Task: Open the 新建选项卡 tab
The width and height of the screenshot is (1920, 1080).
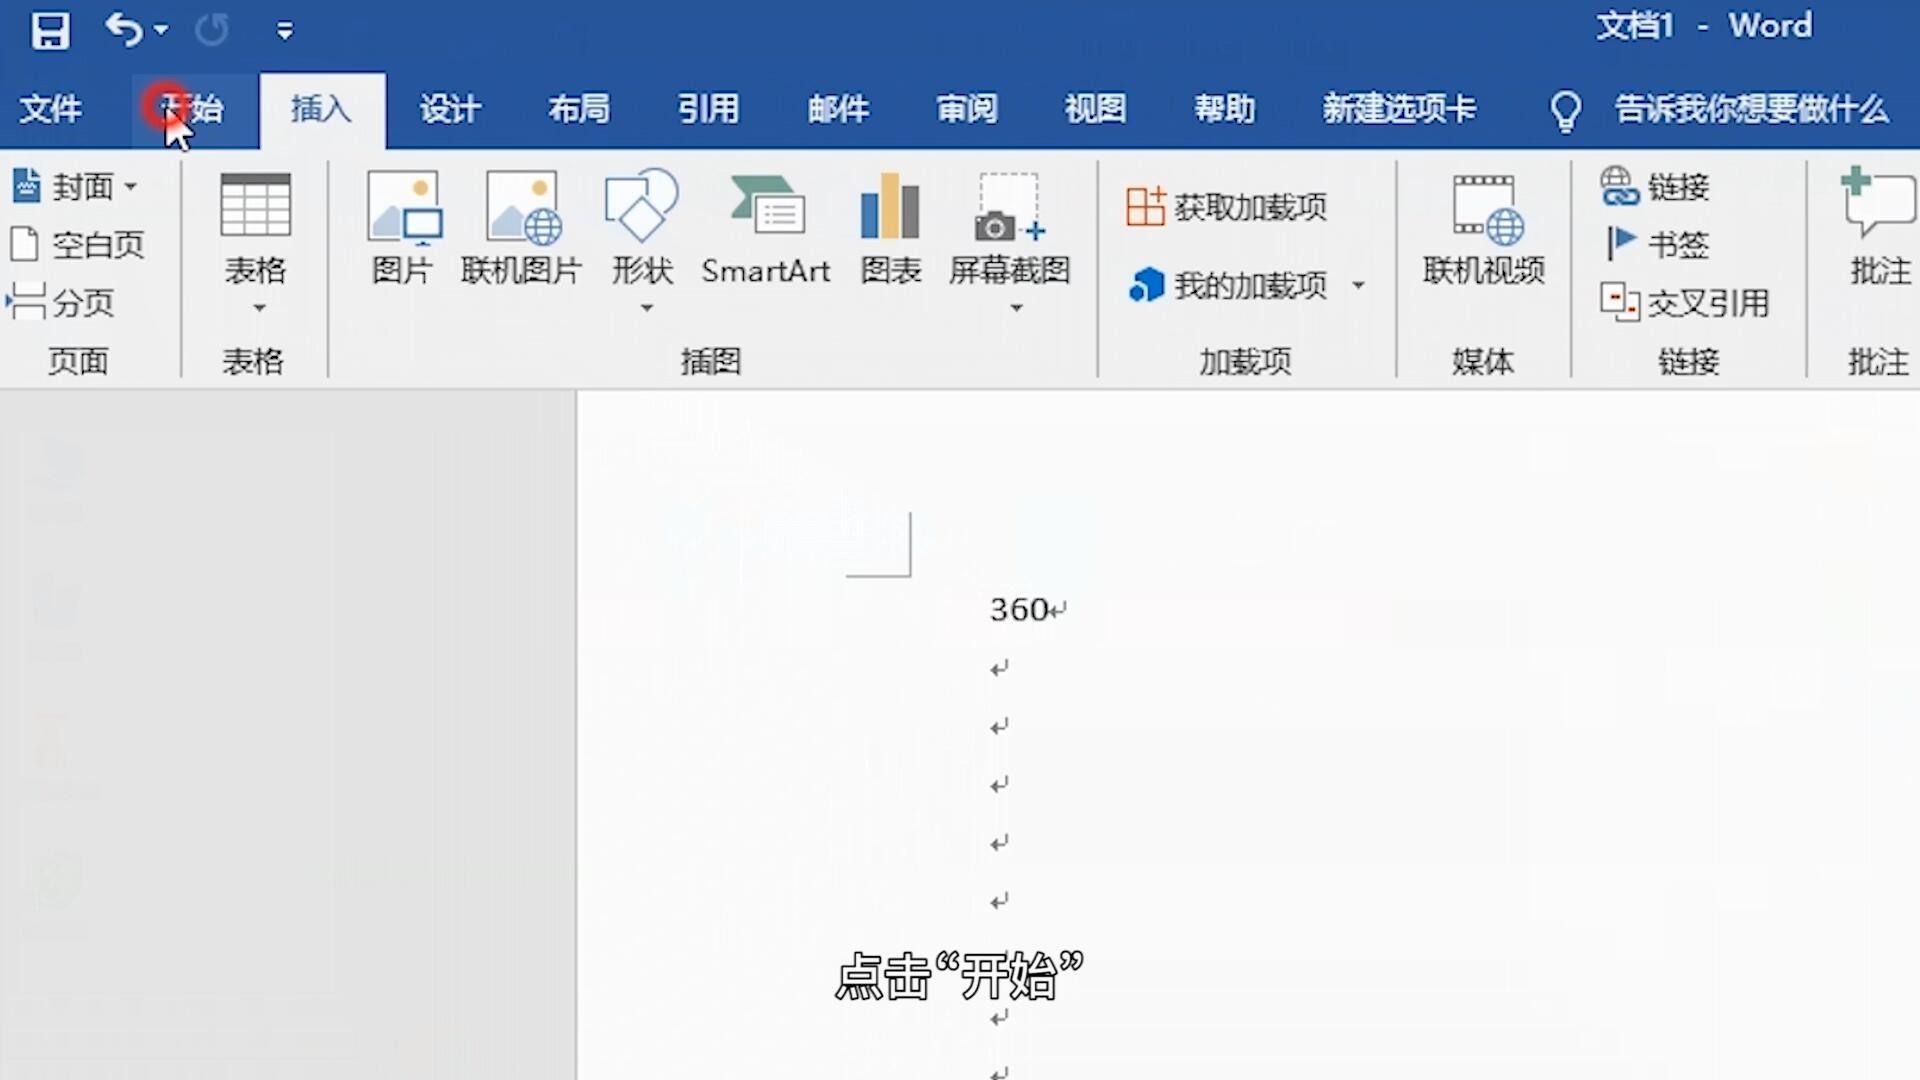Action: pos(1400,108)
